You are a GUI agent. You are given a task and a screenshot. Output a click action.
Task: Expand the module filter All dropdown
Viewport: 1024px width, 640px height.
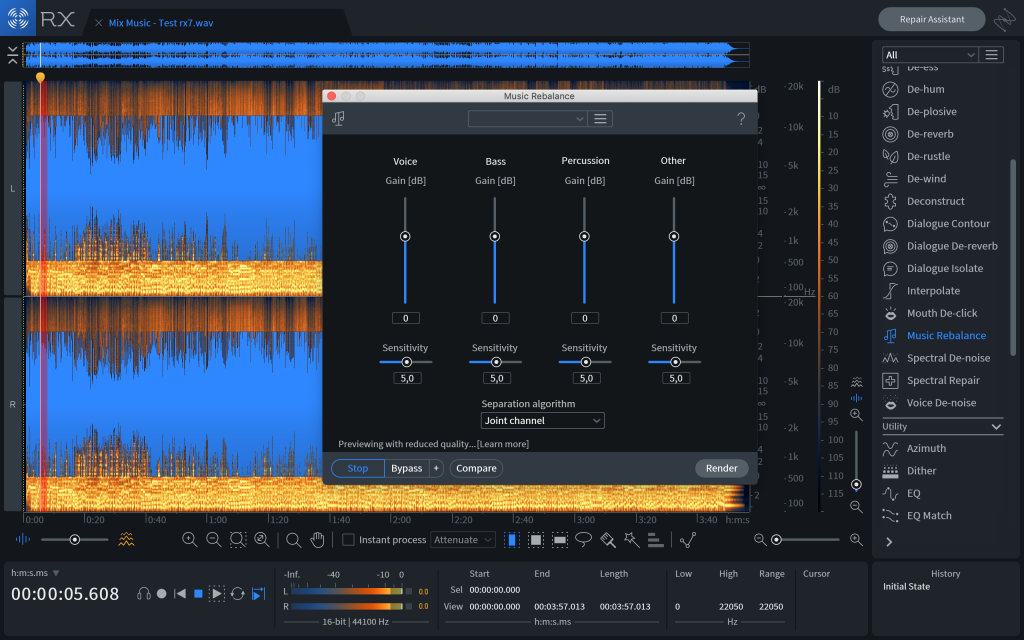tap(929, 55)
